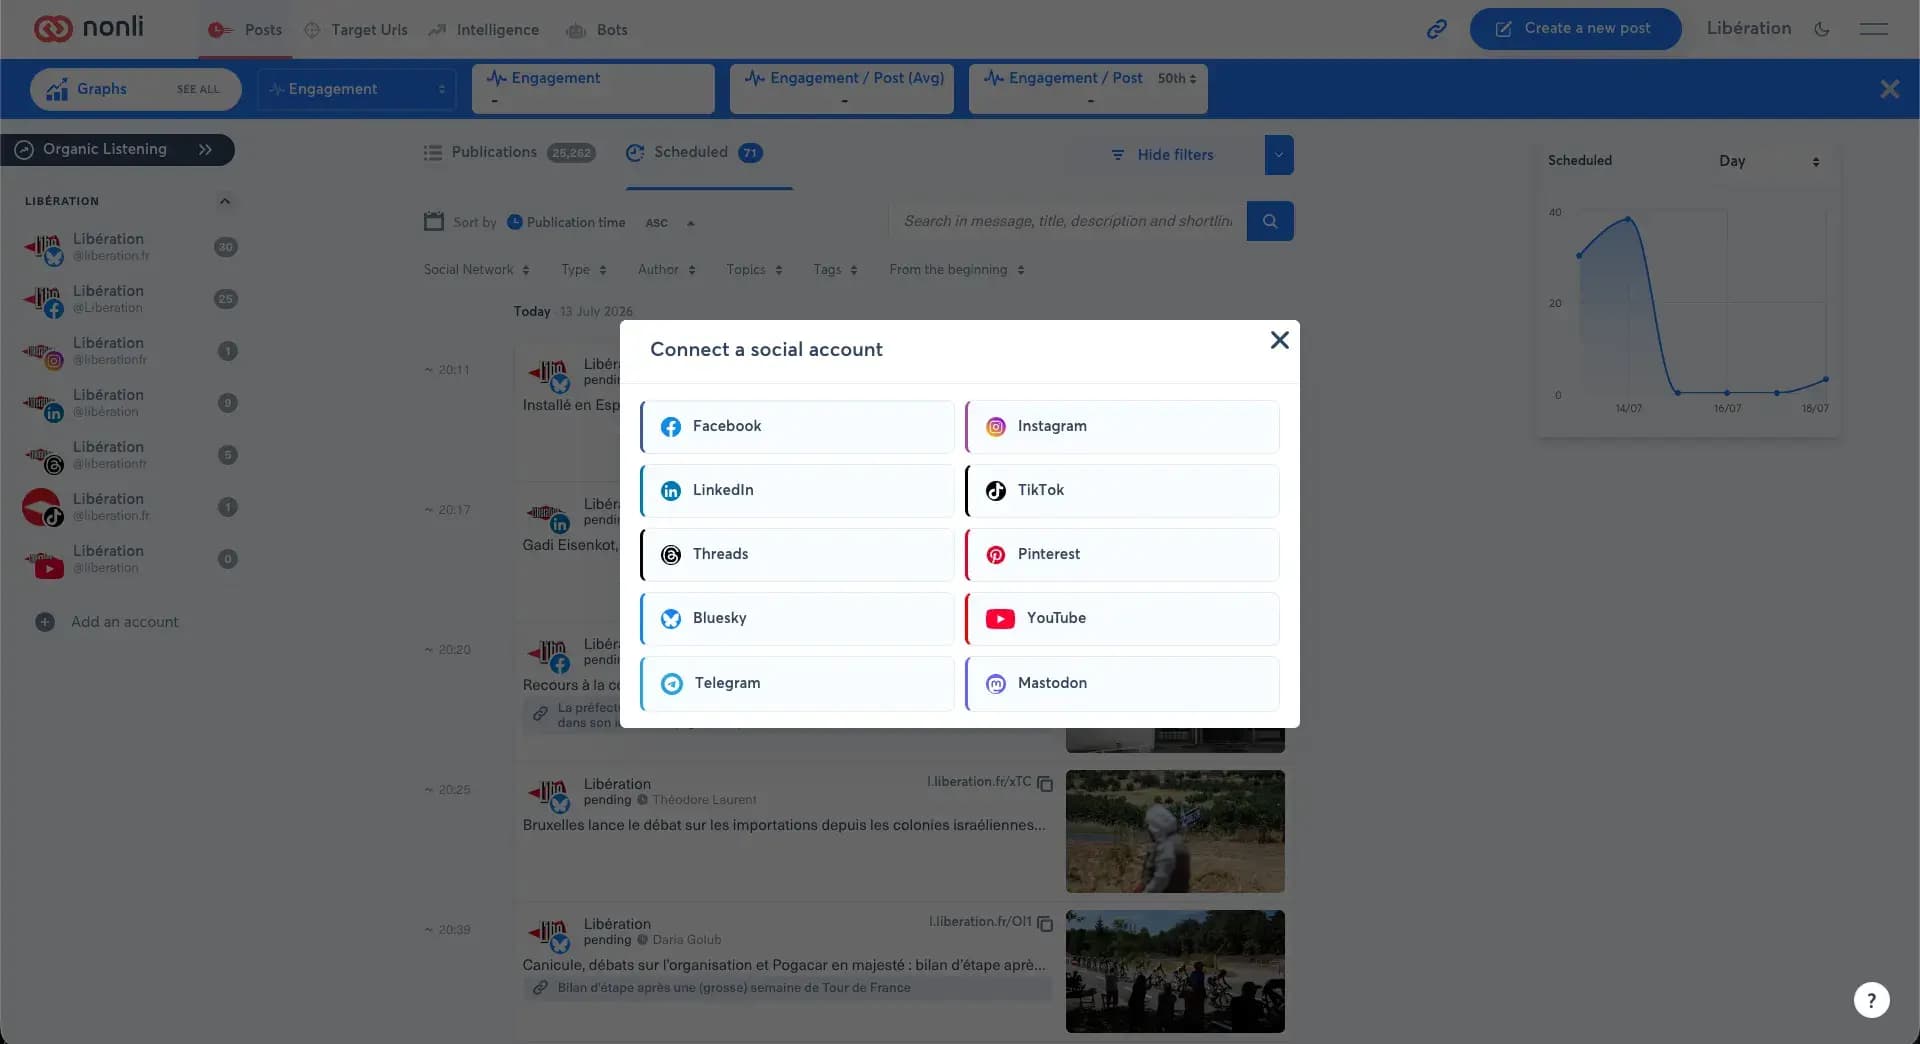Select the Engagement / Post (Avg) card

click(842, 88)
